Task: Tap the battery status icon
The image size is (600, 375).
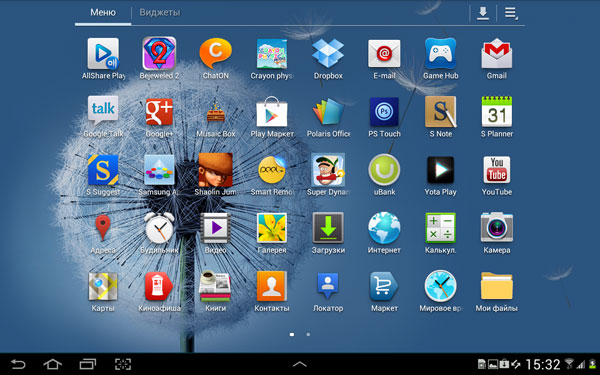Action: (x=592, y=364)
